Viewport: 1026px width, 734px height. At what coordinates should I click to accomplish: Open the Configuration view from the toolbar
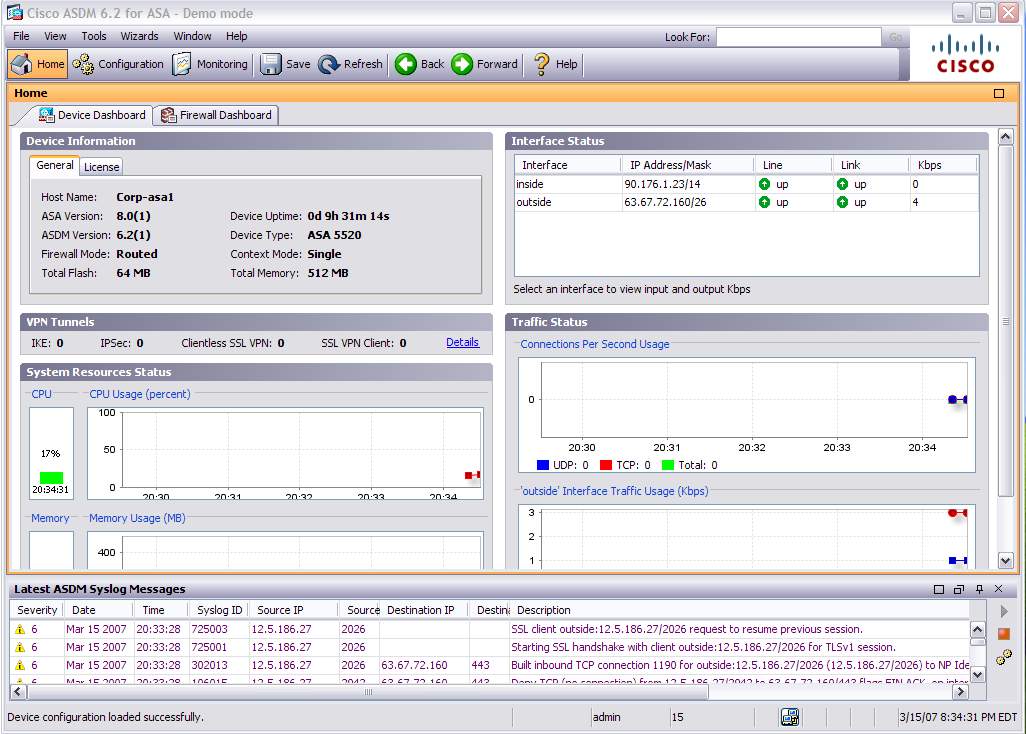118,64
